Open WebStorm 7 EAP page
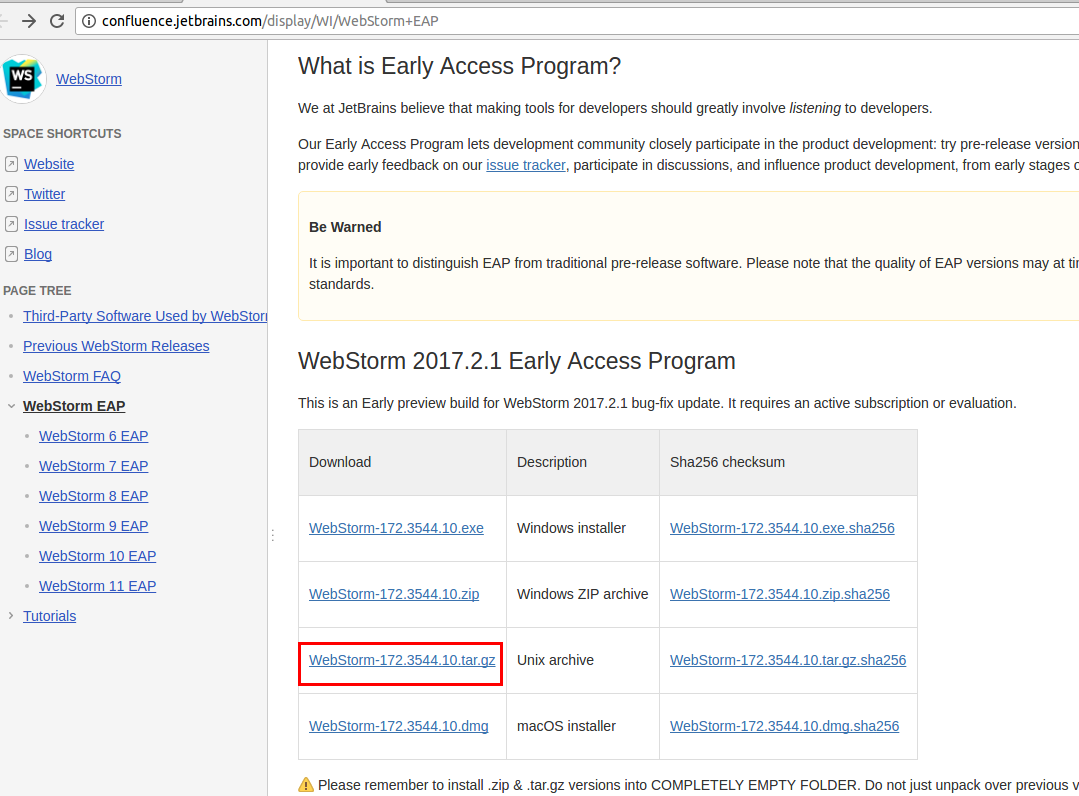 (94, 466)
